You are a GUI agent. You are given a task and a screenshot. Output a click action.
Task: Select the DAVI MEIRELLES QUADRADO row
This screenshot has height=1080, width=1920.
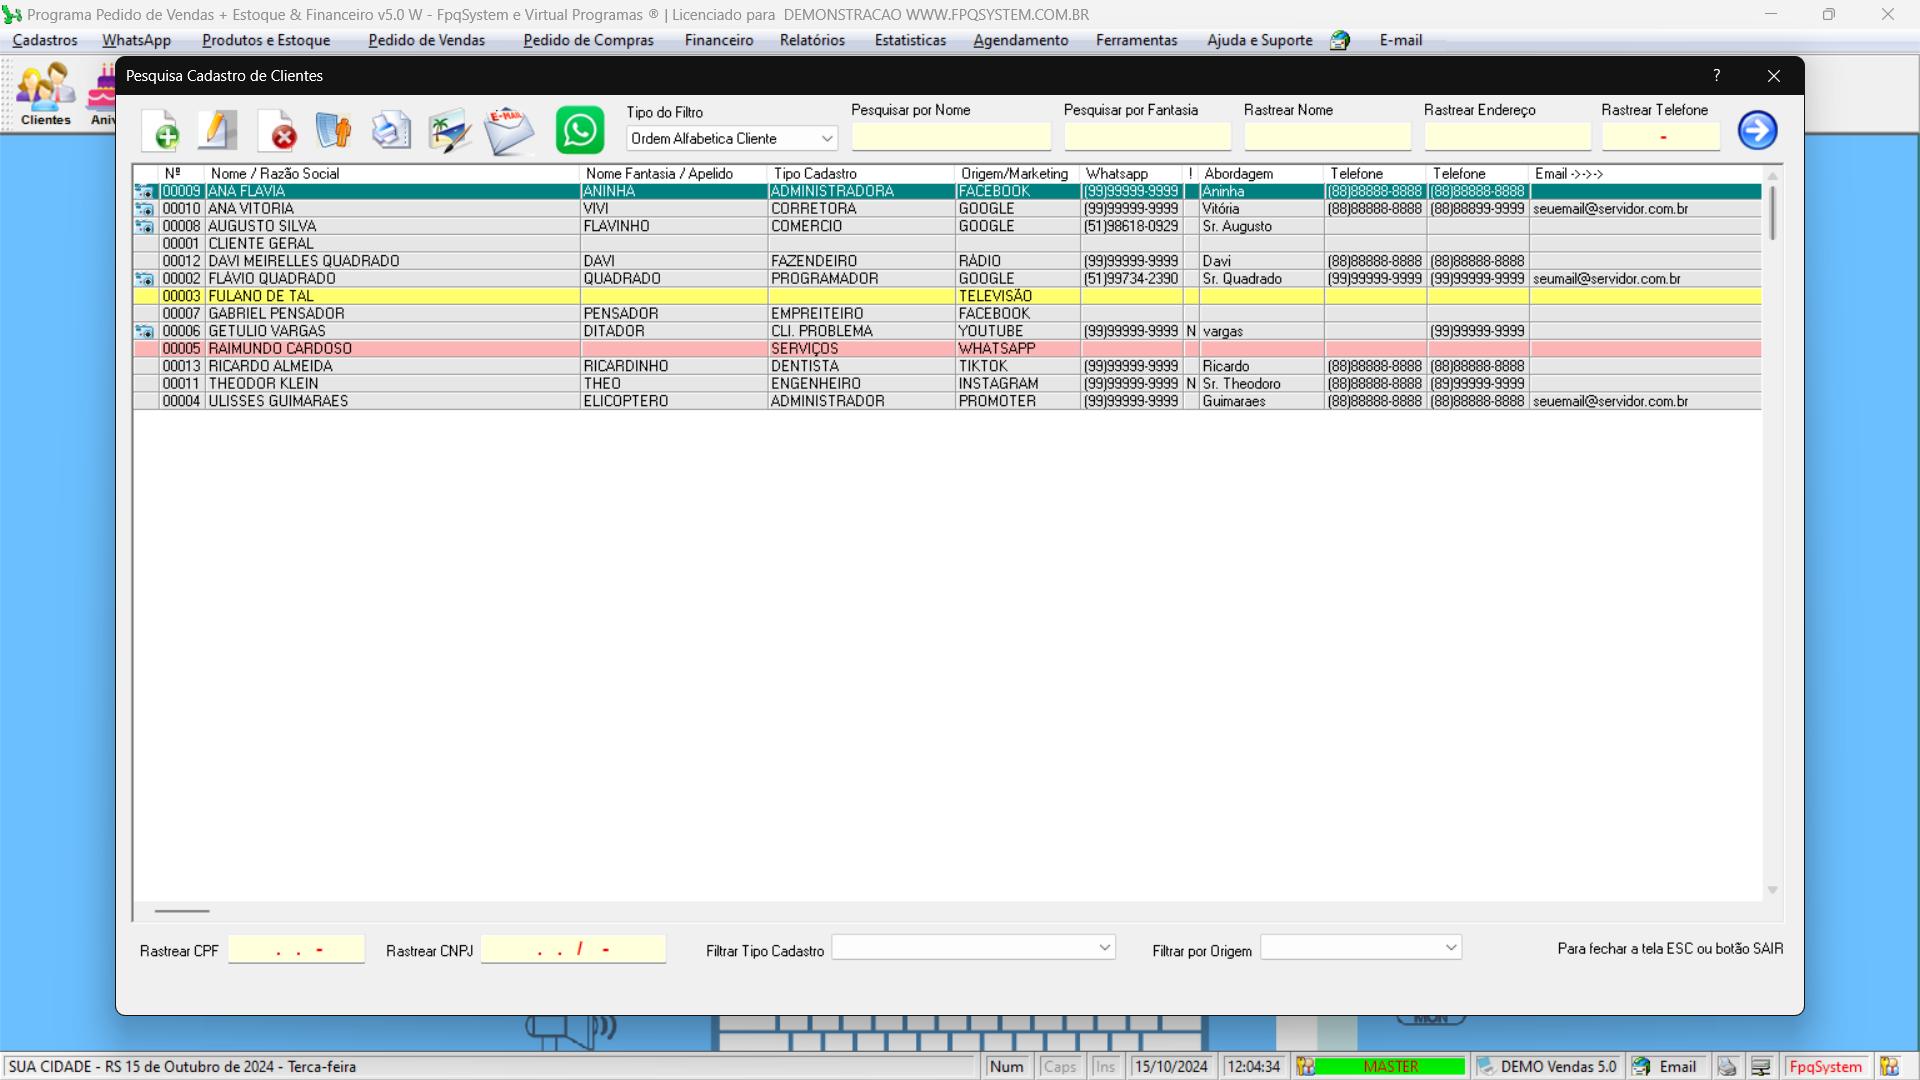(947, 261)
